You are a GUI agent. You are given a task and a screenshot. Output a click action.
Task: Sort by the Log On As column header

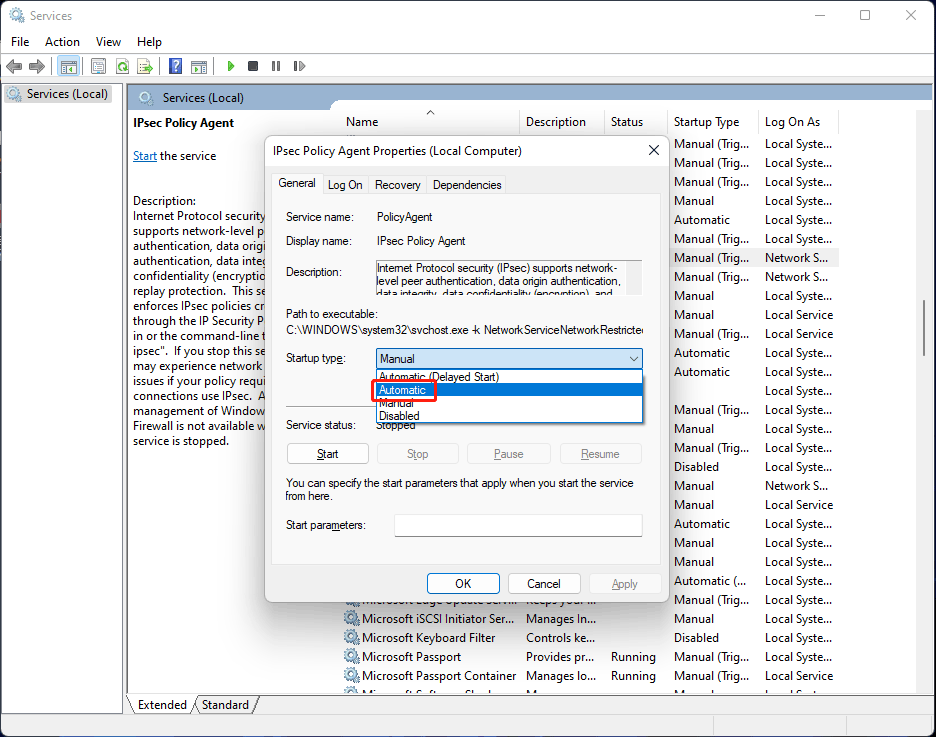coord(798,122)
